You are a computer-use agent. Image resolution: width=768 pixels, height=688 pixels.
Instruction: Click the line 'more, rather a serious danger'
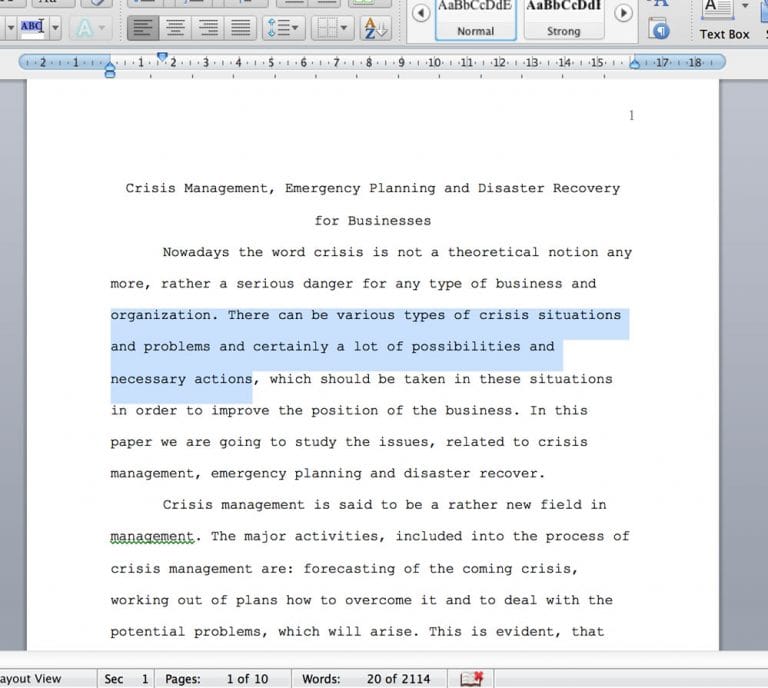(x=353, y=284)
